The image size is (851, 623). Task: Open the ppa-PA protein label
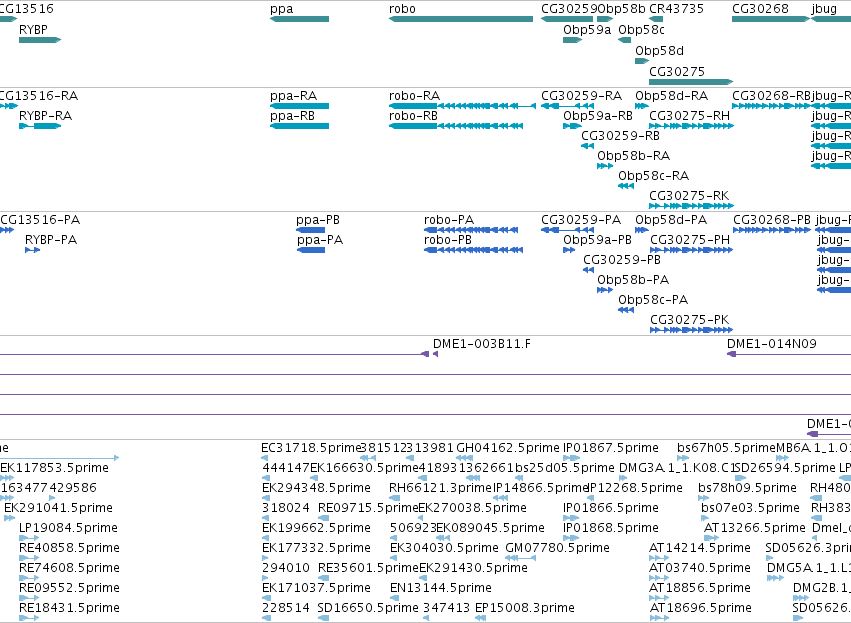pyautogui.click(x=320, y=240)
